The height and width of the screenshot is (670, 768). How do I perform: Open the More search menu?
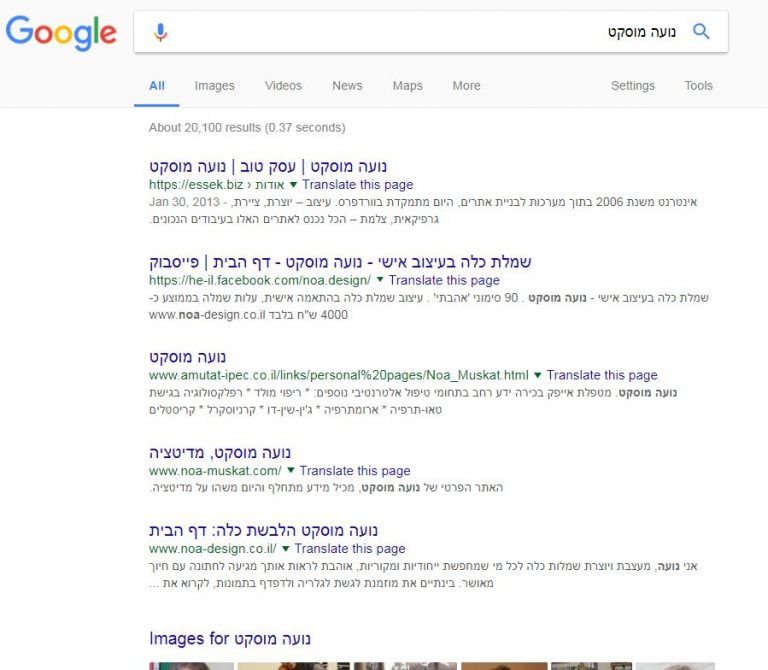tap(466, 86)
